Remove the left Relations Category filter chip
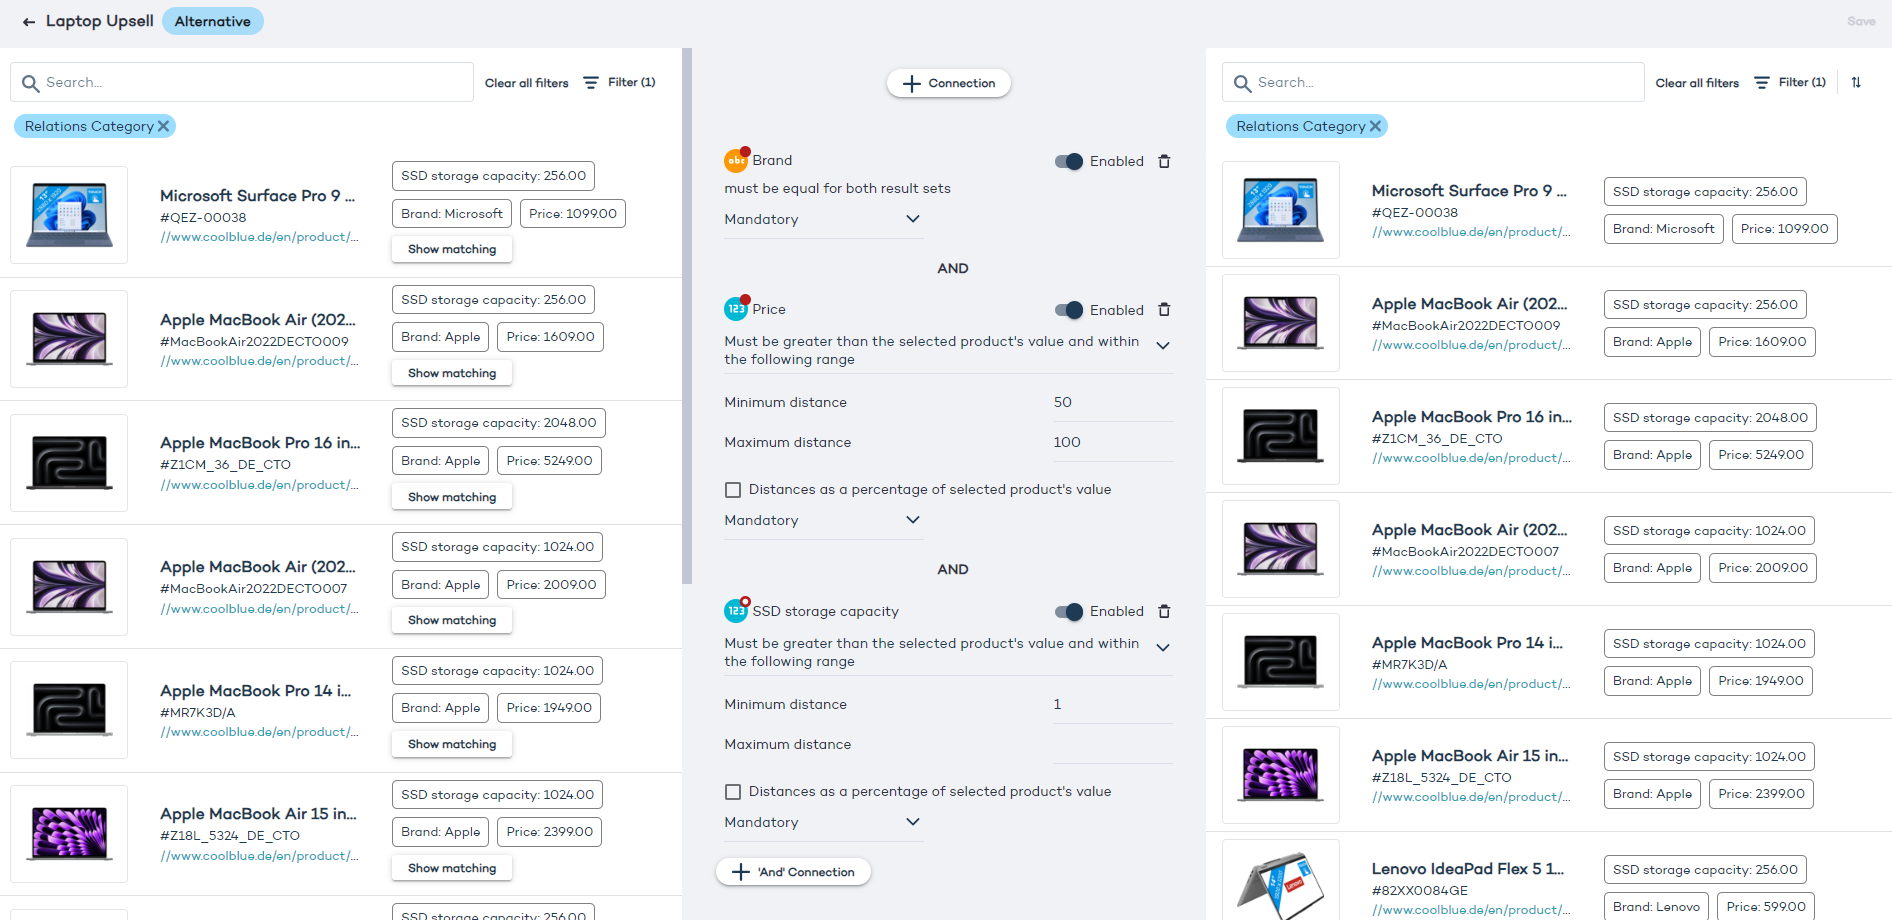 pyautogui.click(x=164, y=126)
